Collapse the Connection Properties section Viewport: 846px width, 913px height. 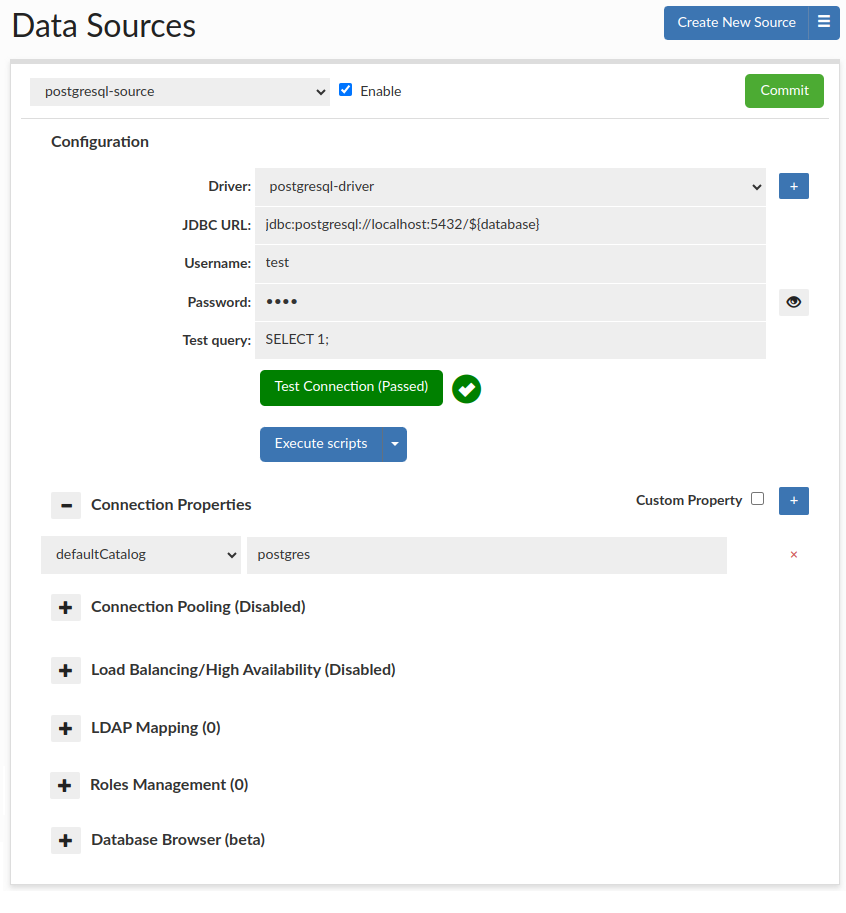point(66,505)
